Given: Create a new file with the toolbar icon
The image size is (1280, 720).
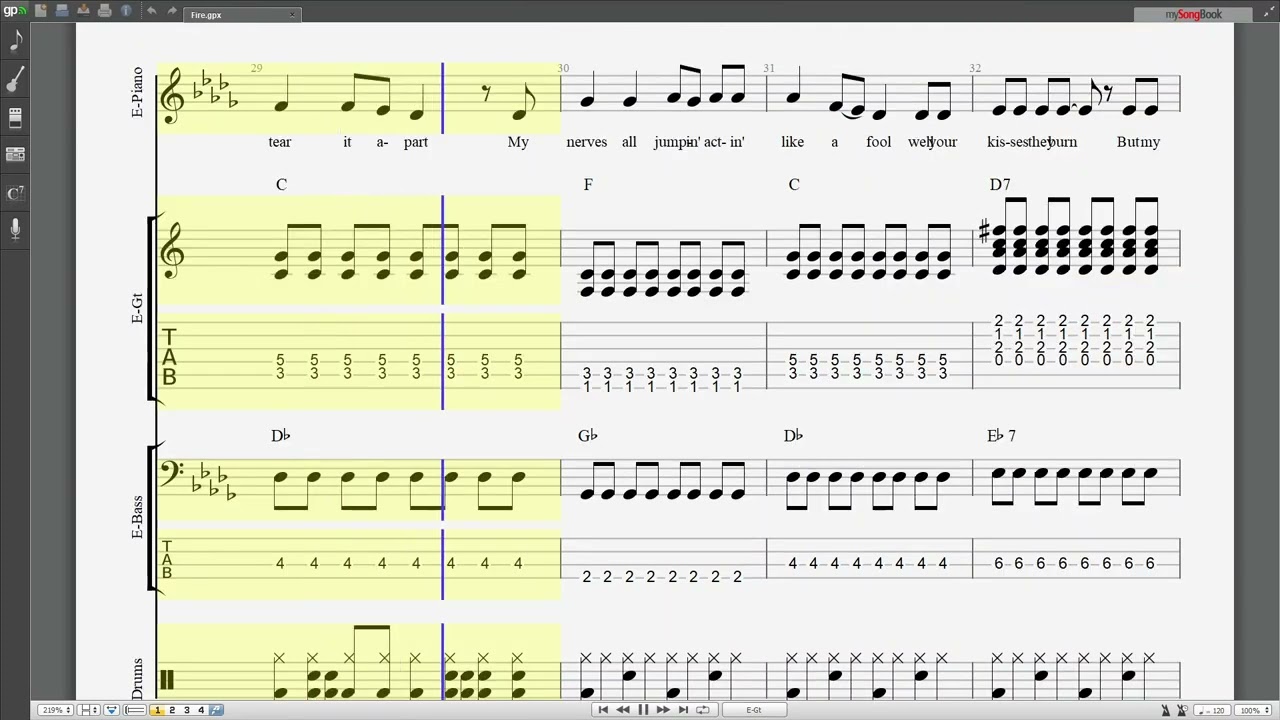Looking at the screenshot, I should coord(40,11).
